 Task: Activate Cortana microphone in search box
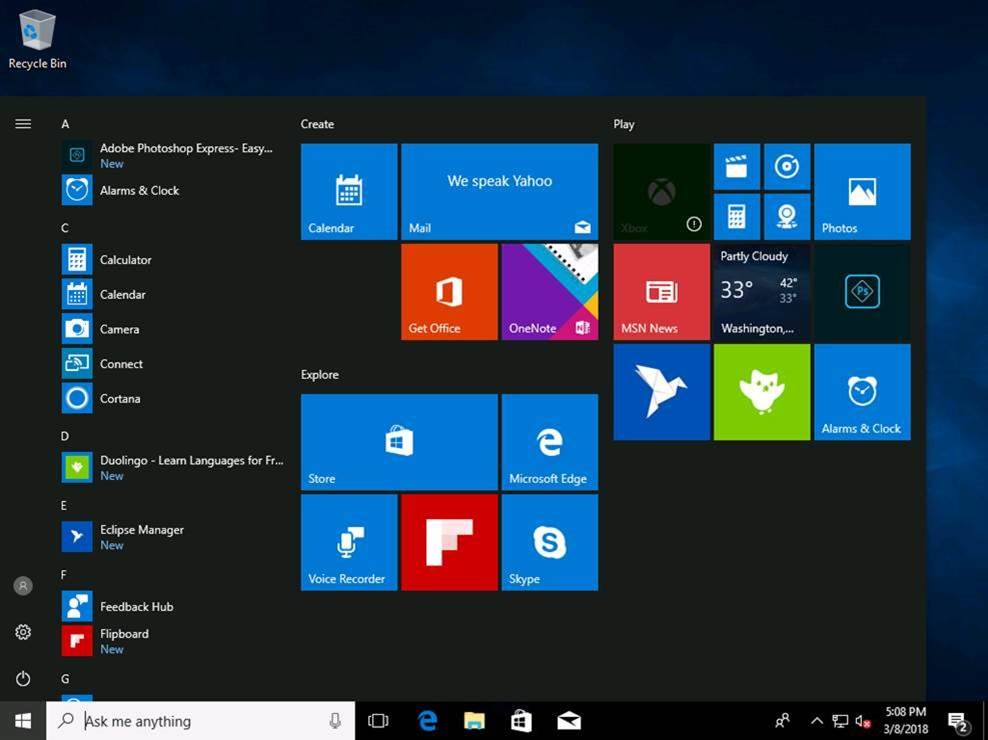point(336,720)
